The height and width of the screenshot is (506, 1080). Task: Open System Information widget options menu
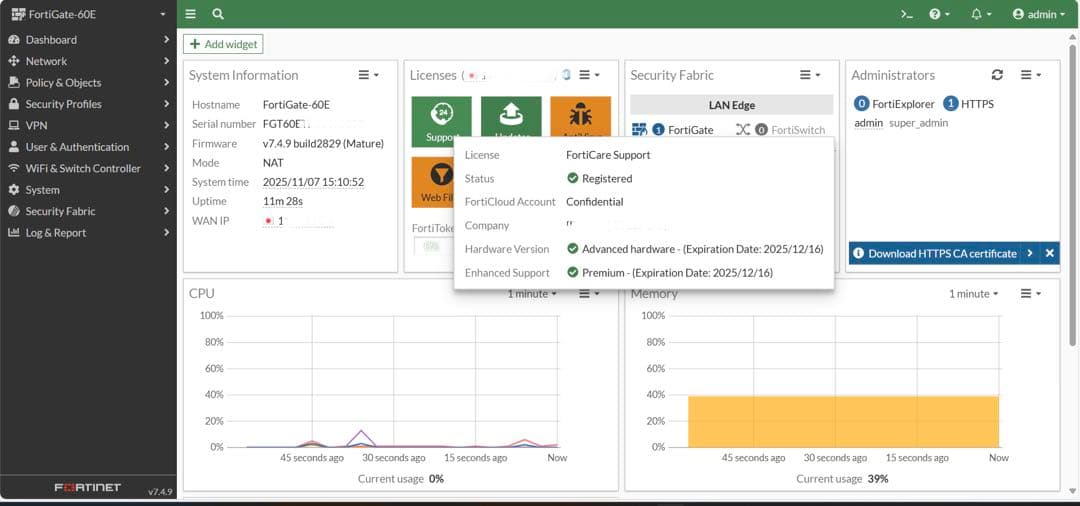pos(368,75)
